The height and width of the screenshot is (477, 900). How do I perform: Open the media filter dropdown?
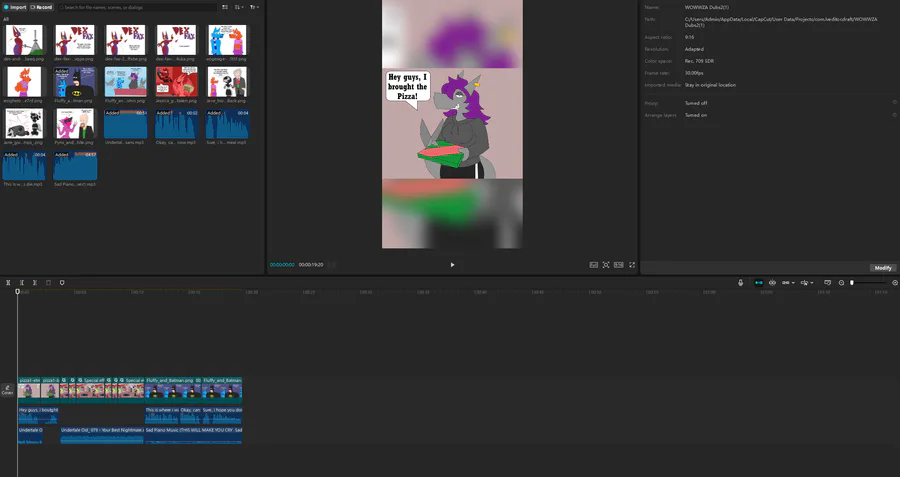pos(254,7)
